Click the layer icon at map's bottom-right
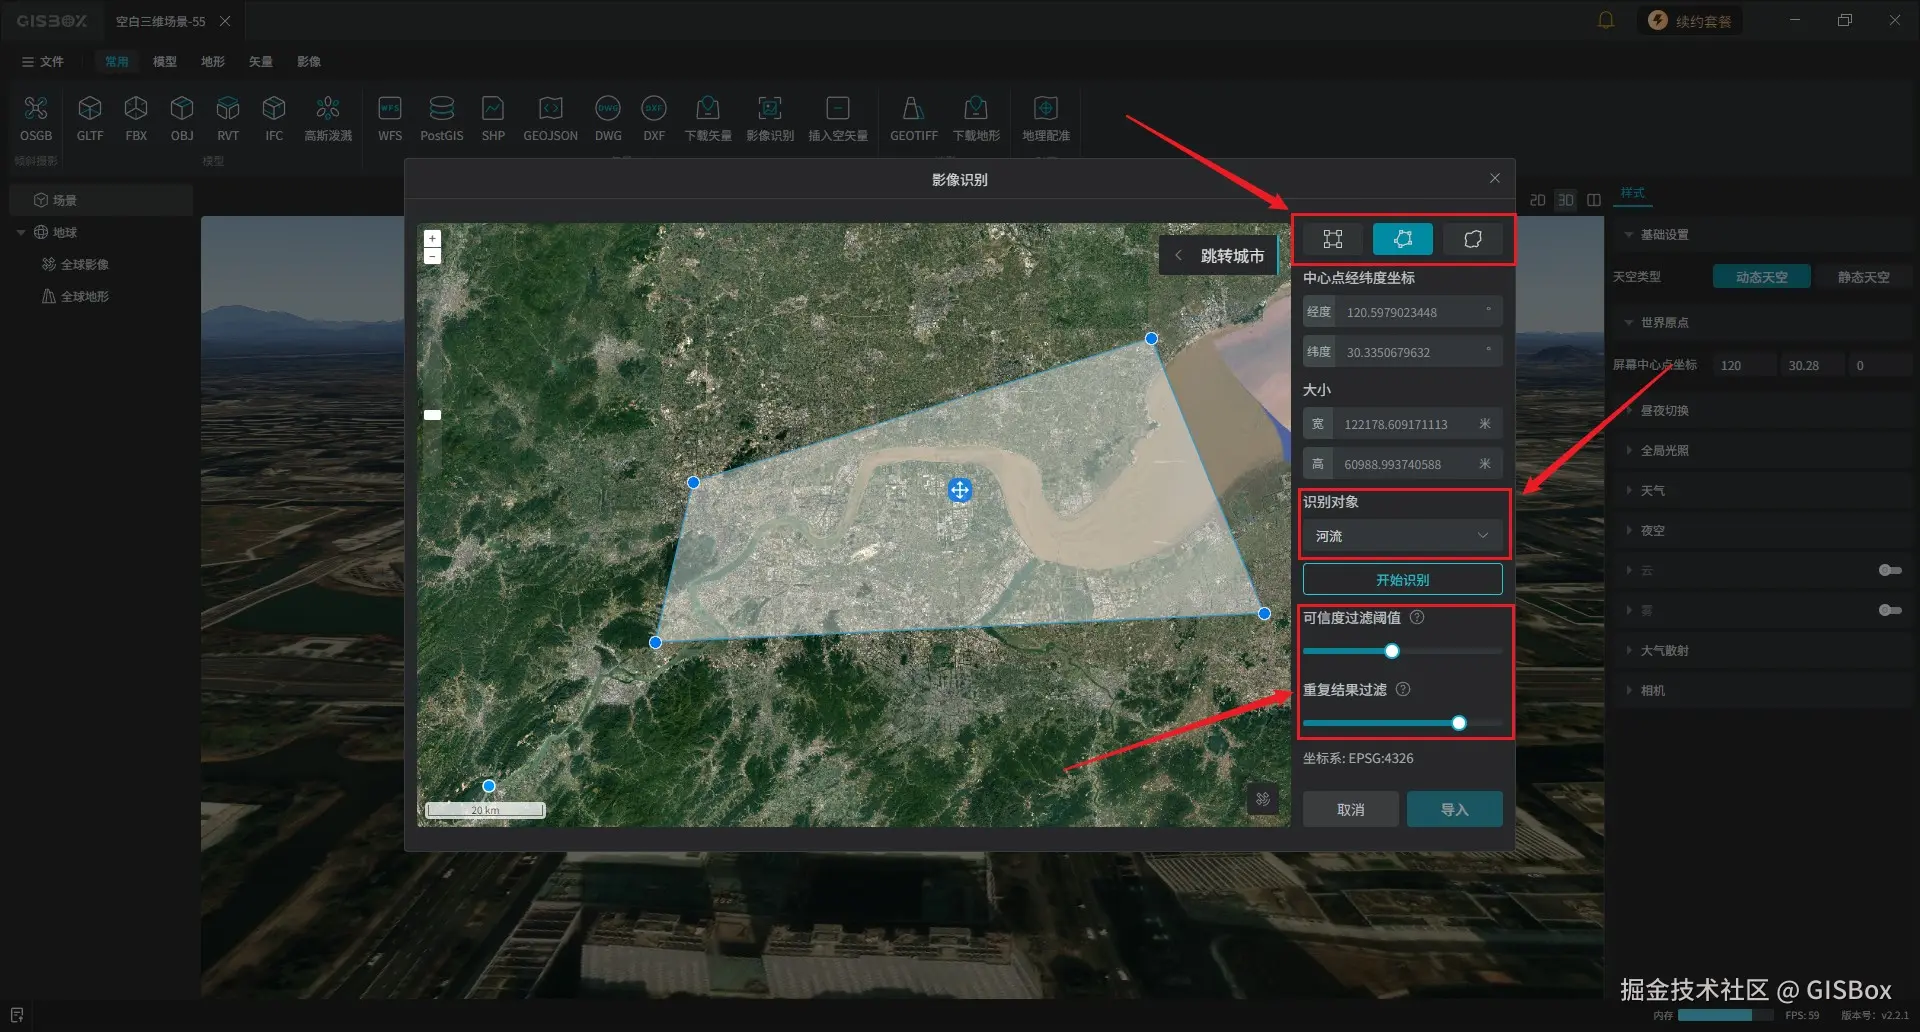This screenshot has height=1032, width=1920. click(1263, 799)
